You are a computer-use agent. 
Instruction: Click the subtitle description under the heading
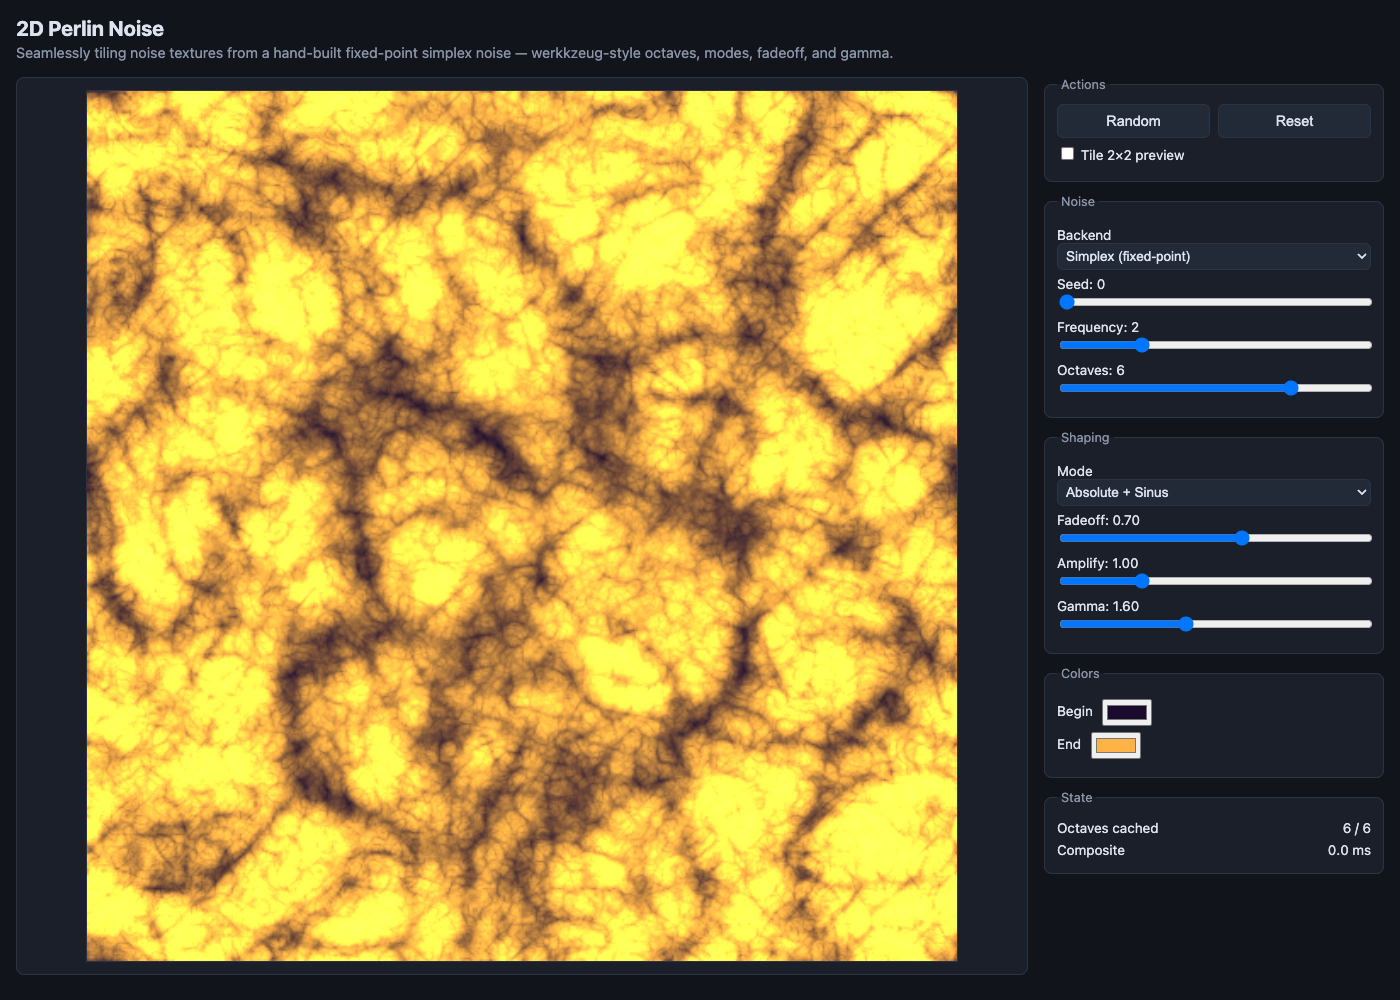click(454, 53)
